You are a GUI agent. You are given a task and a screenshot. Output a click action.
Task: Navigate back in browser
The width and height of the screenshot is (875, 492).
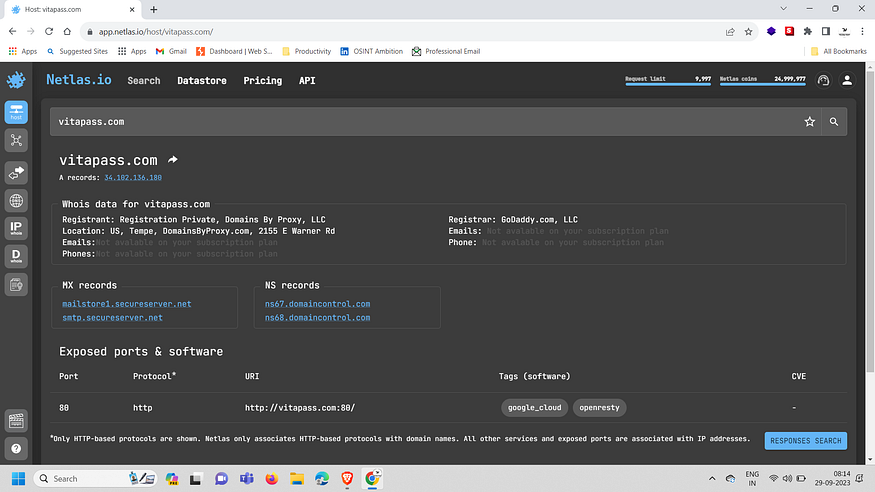[13, 32]
